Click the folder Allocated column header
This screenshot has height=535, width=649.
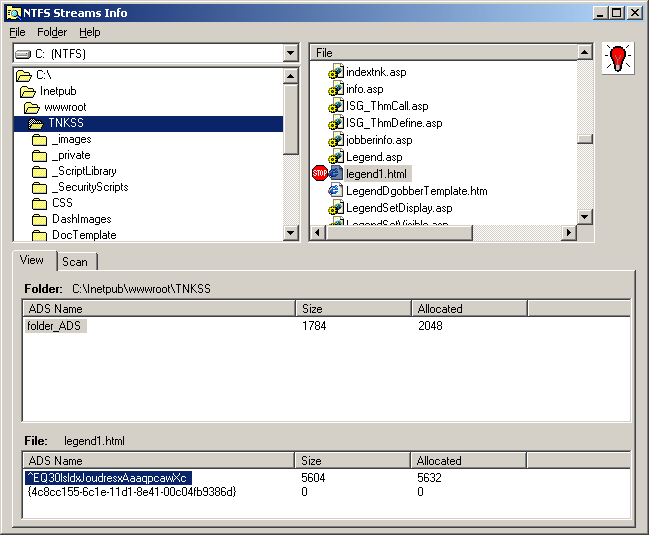pos(470,309)
